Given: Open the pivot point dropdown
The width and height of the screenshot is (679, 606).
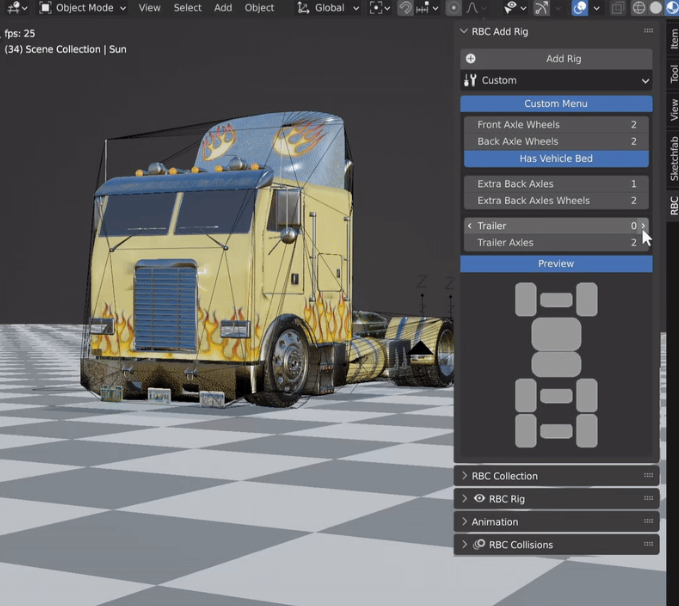Looking at the screenshot, I should point(379,8).
